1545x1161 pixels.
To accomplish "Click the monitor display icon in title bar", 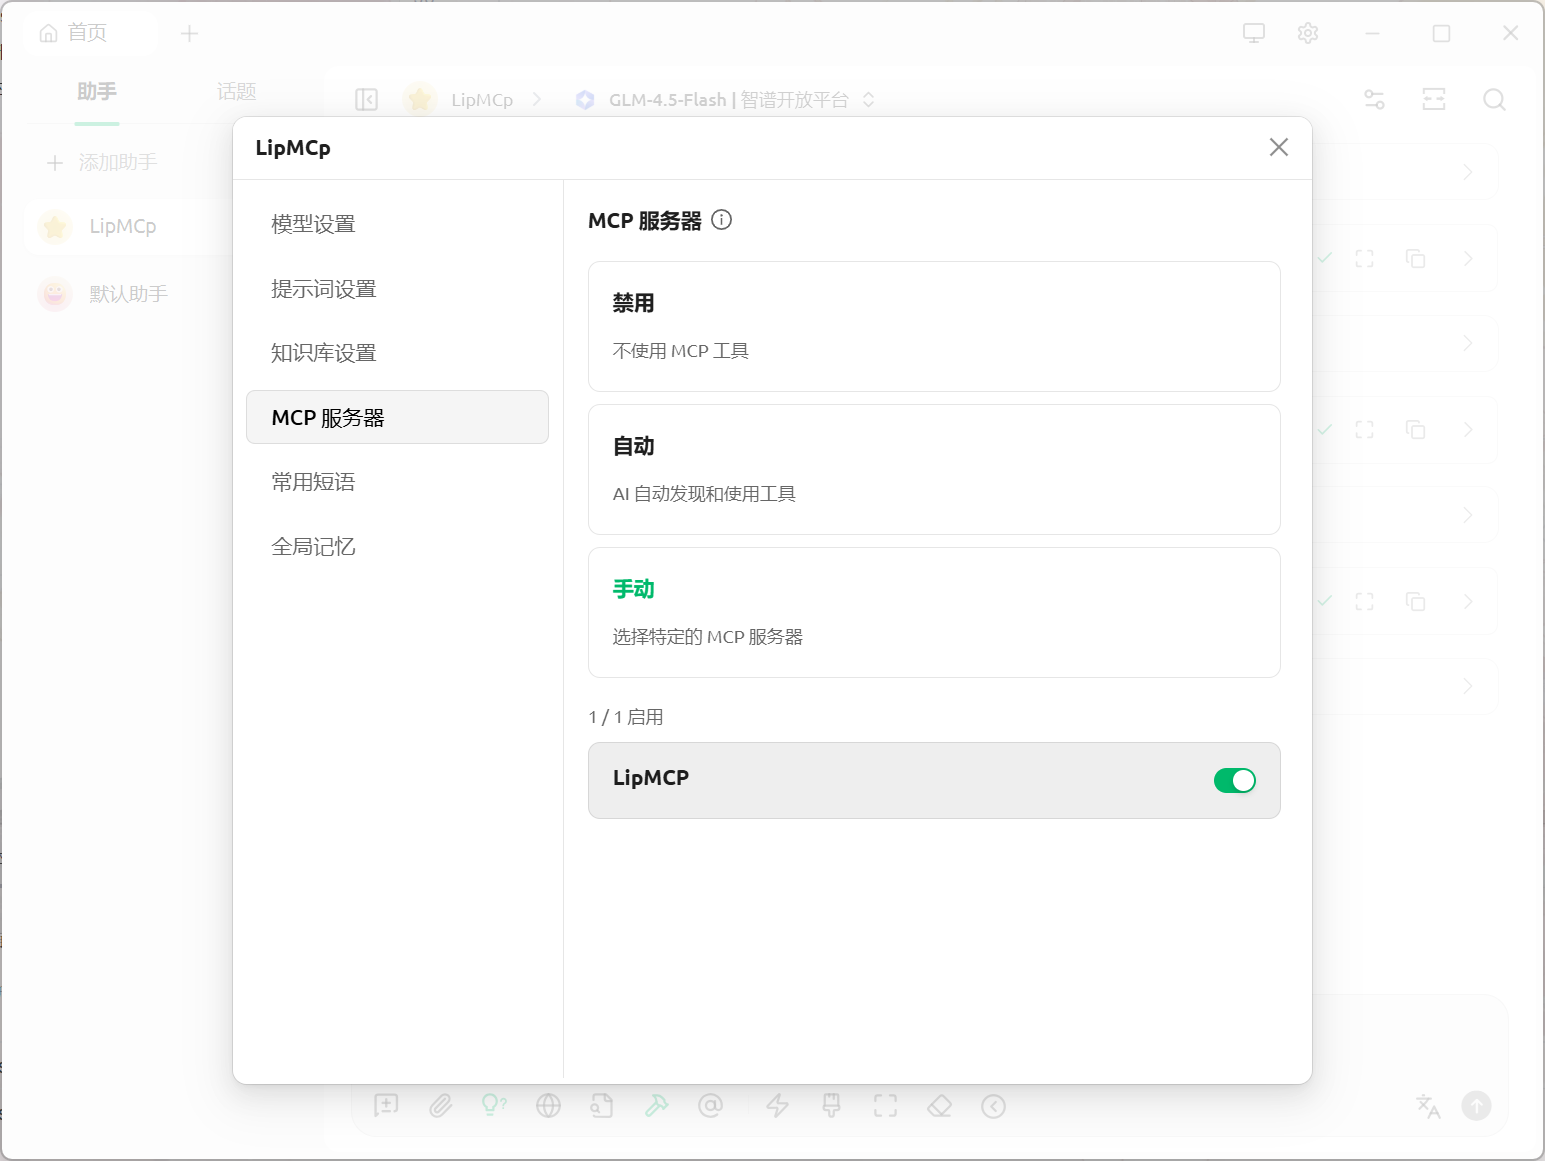I will [1254, 33].
